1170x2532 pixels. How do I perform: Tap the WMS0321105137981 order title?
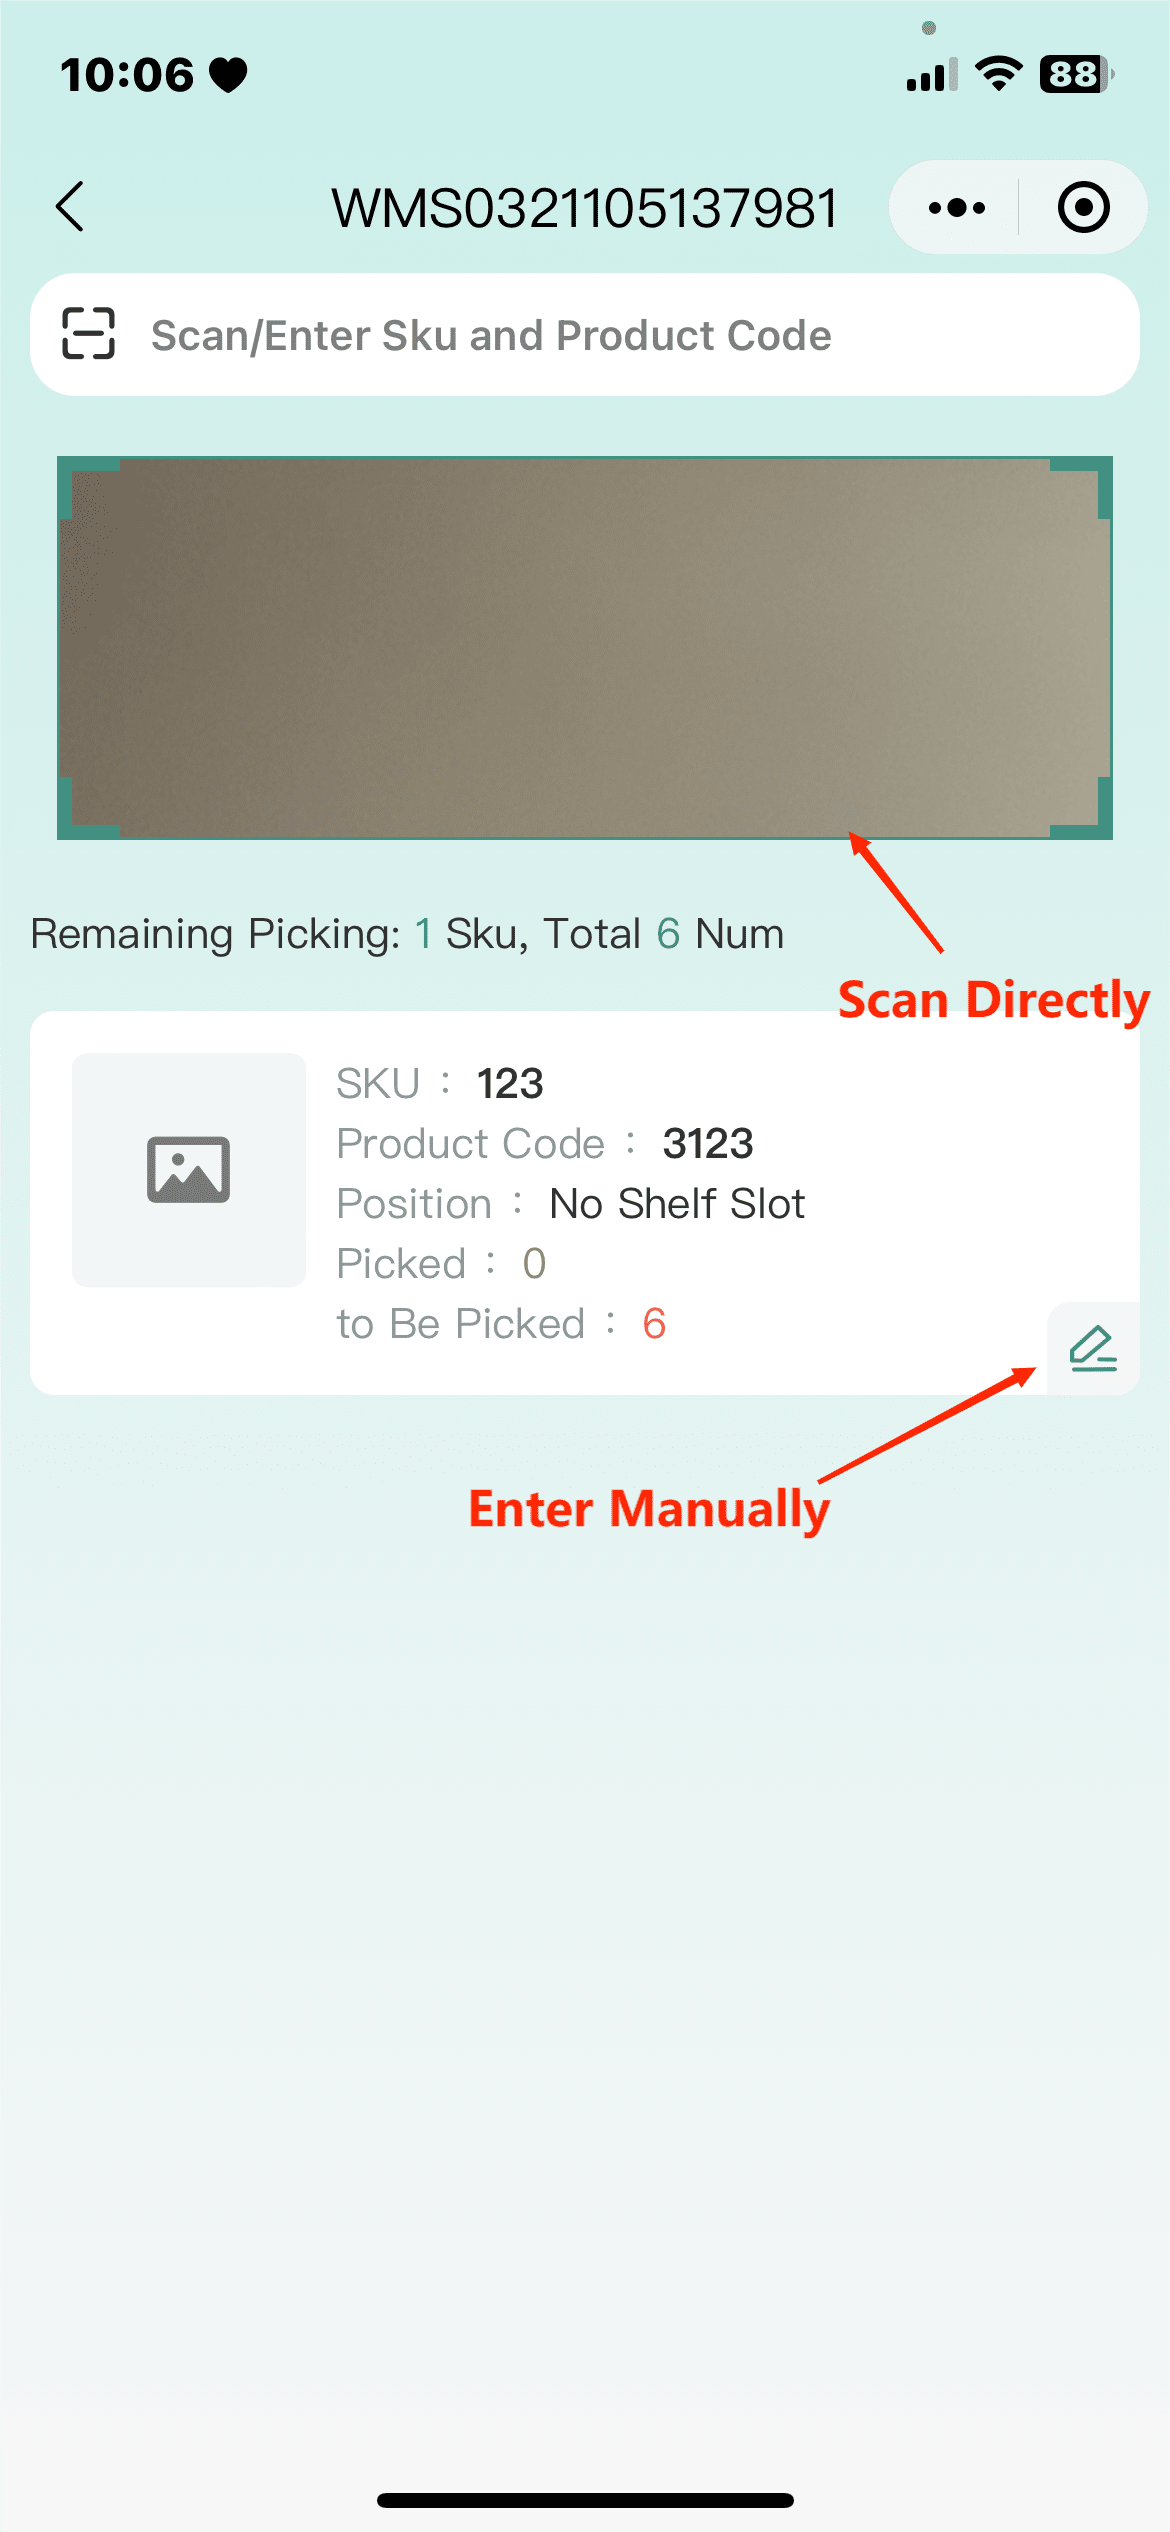(x=585, y=208)
